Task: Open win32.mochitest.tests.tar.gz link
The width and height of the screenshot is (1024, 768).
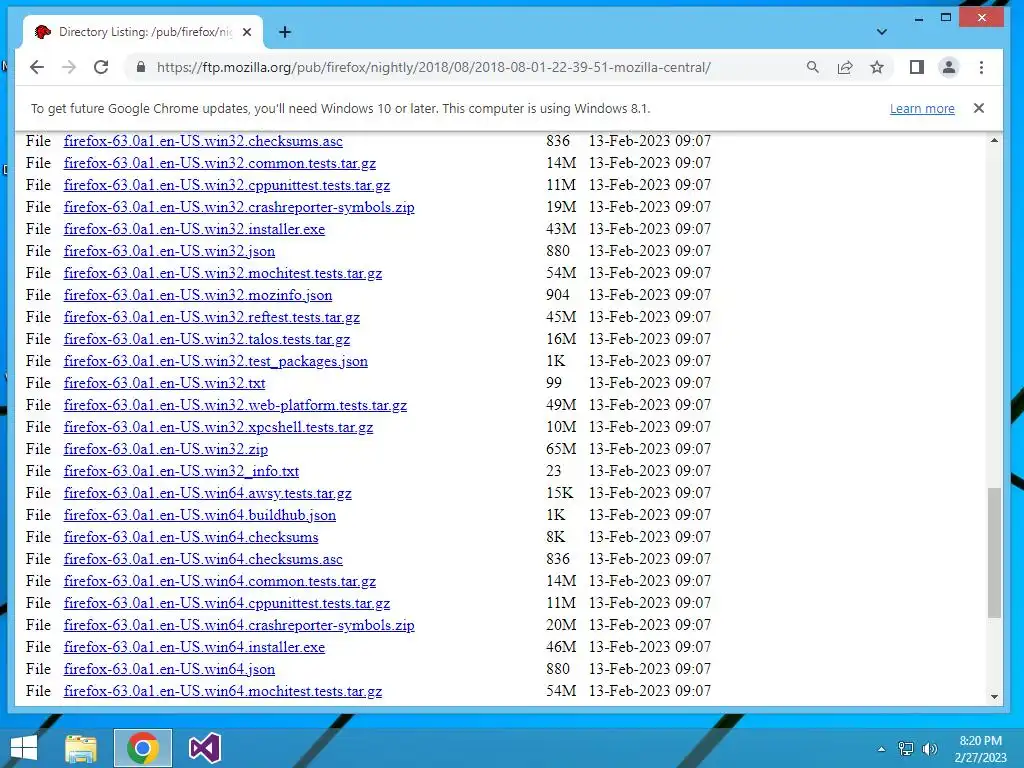Action: [223, 273]
